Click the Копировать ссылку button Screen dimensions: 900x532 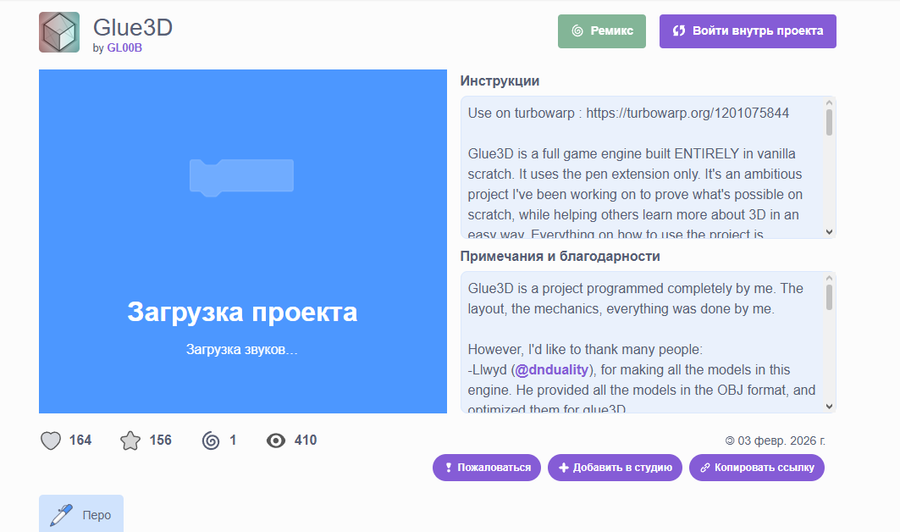757,468
